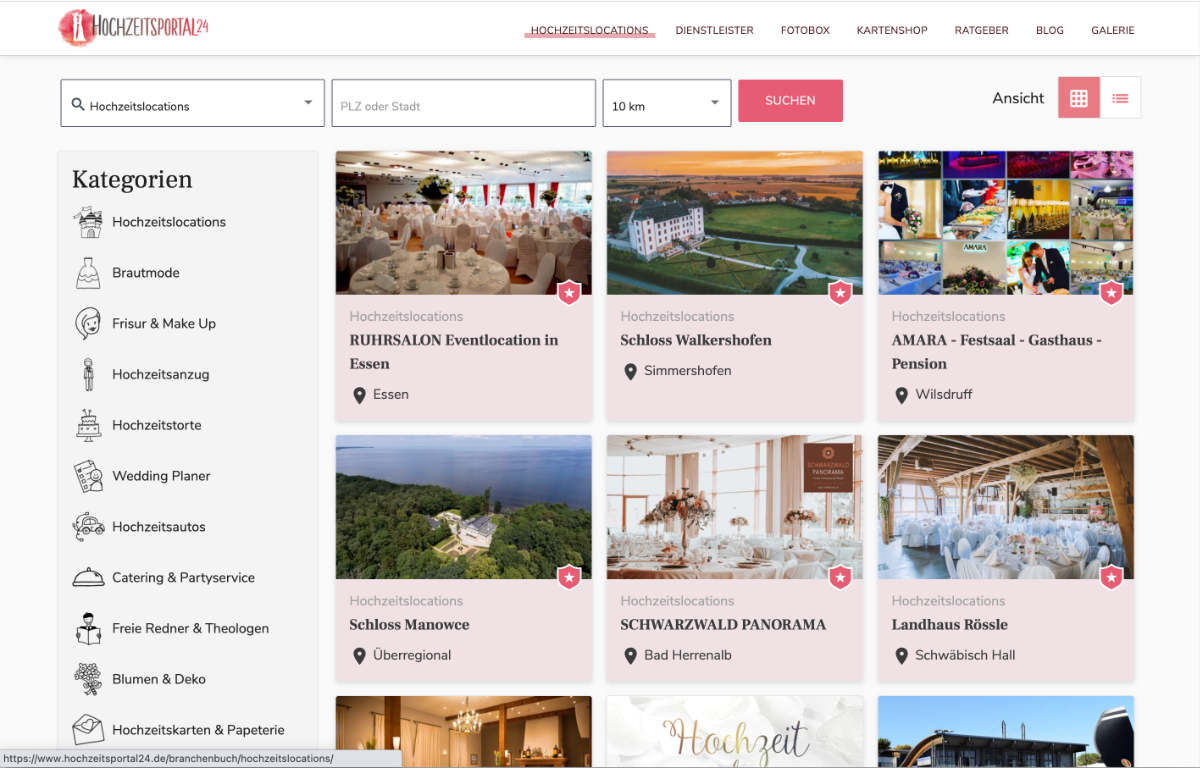Switch to grid view layout
Image resolution: width=1200 pixels, height=768 pixels.
click(x=1078, y=98)
